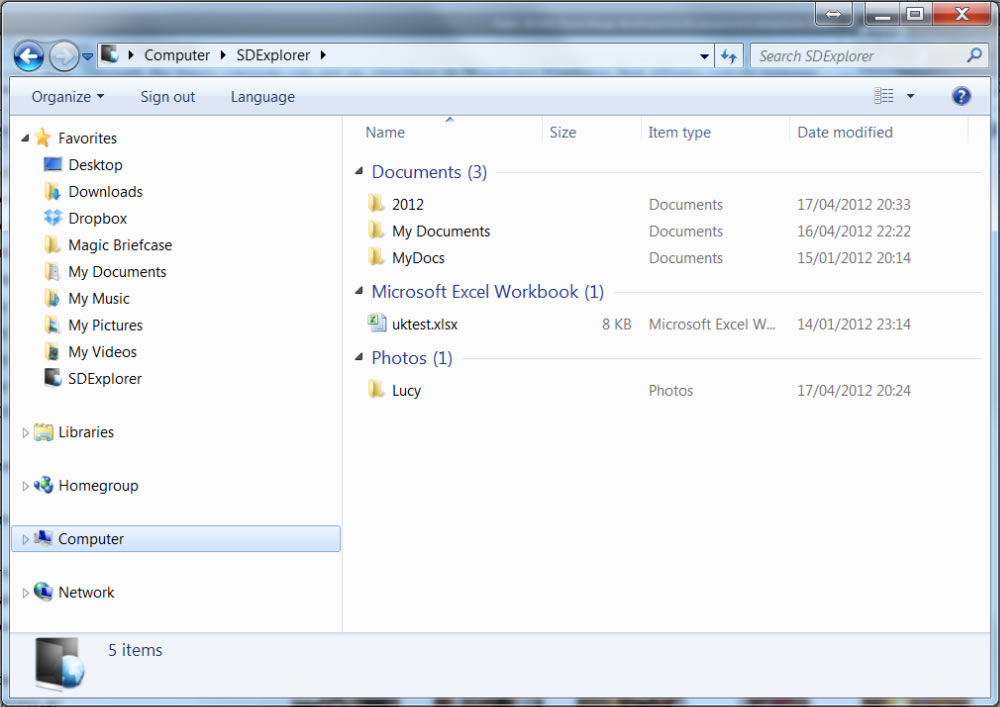The image size is (1000, 707).
Task: Click the uktest.xlsx Excel file icon
Action: tap(377, 323)
